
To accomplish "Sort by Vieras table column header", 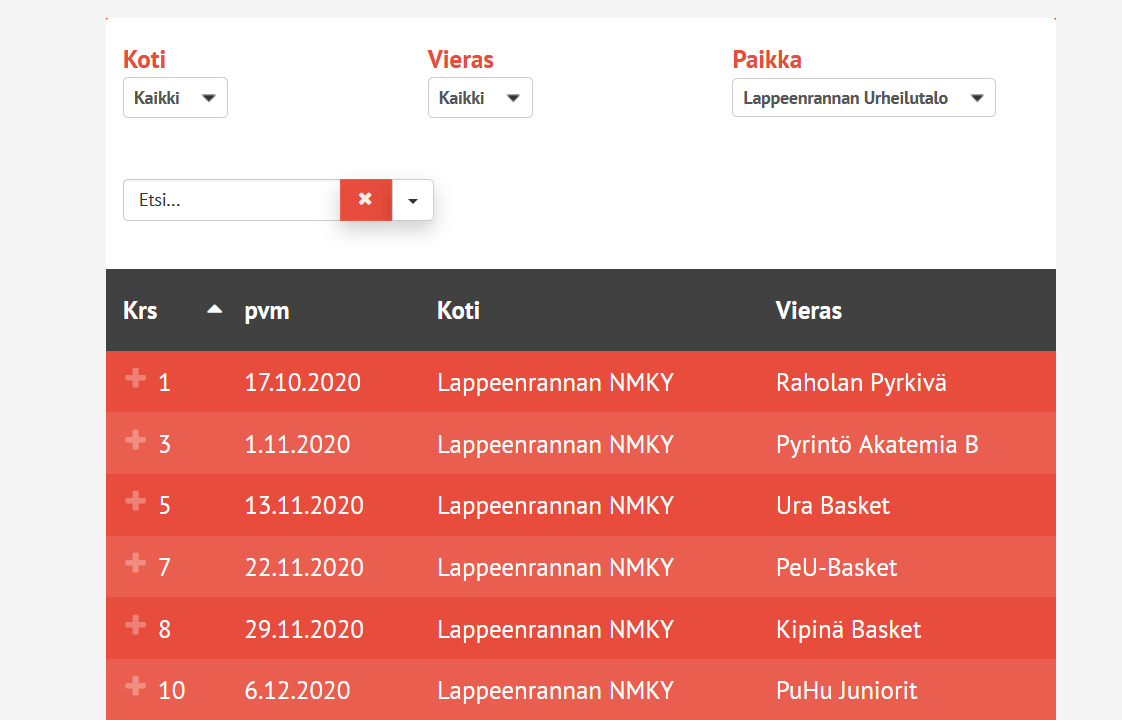I will click(x=809, y=311).
